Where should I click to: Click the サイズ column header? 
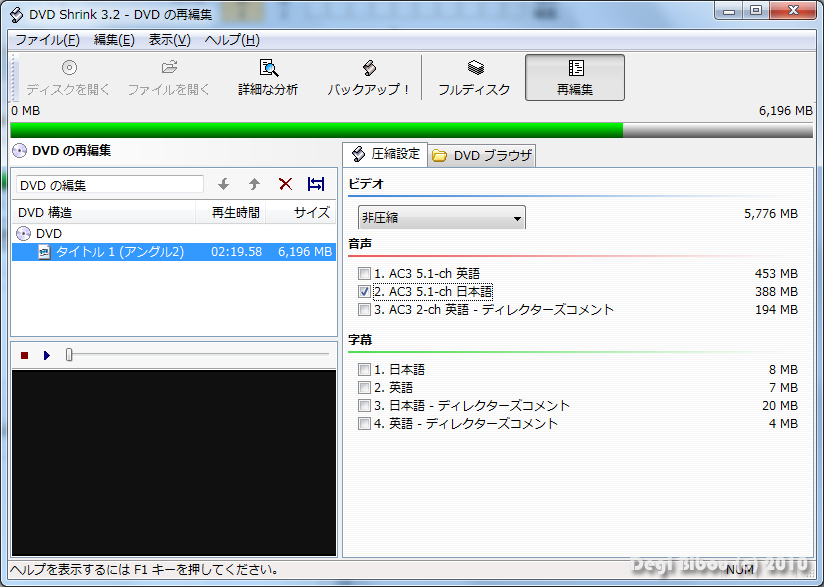click(x=301, y=213)
